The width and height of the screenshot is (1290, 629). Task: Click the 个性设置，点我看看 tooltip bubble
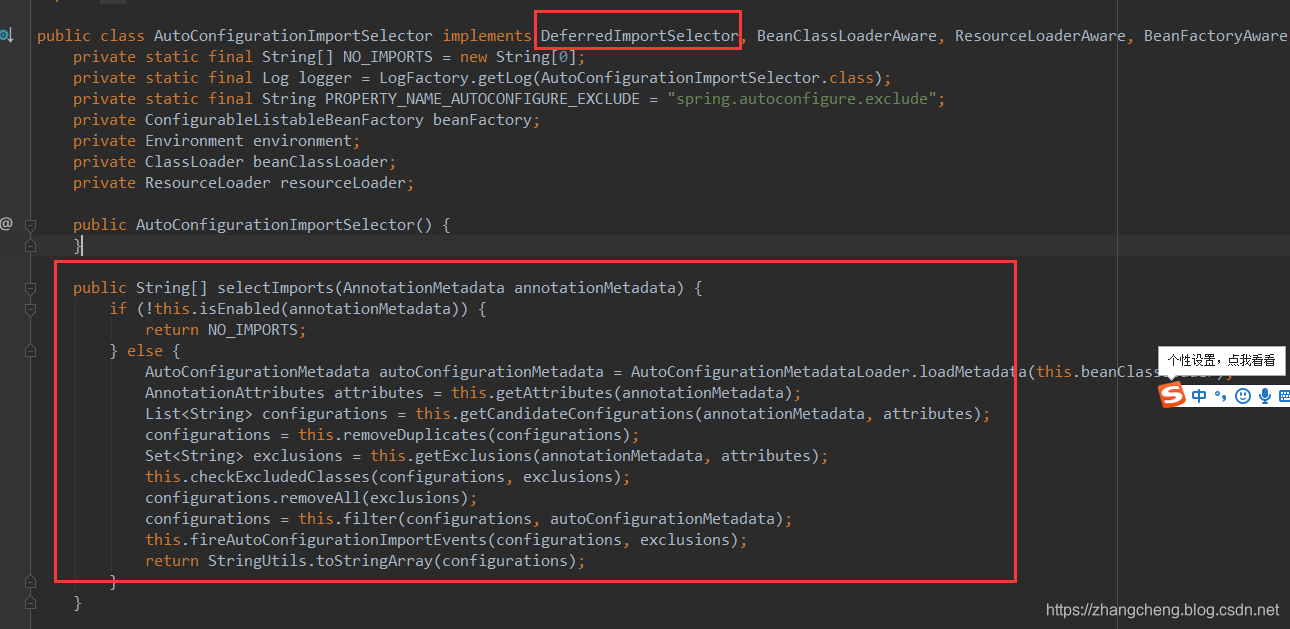(x=1221, y=361)
